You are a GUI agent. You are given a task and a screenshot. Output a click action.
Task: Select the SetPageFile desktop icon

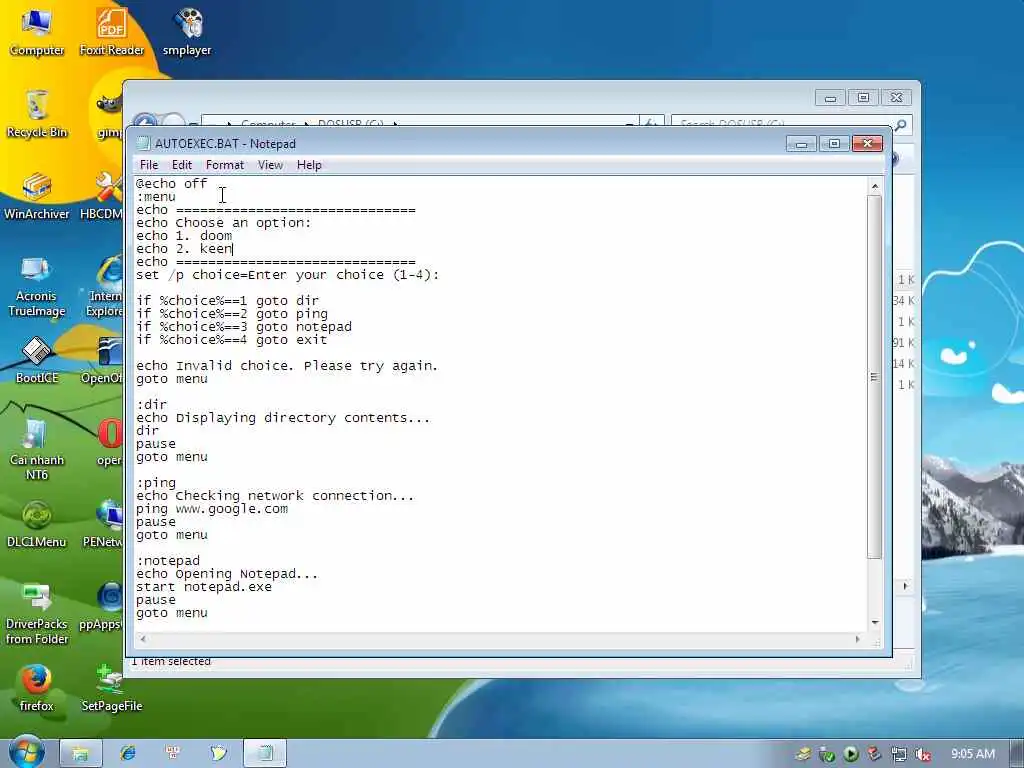point(112,688)
